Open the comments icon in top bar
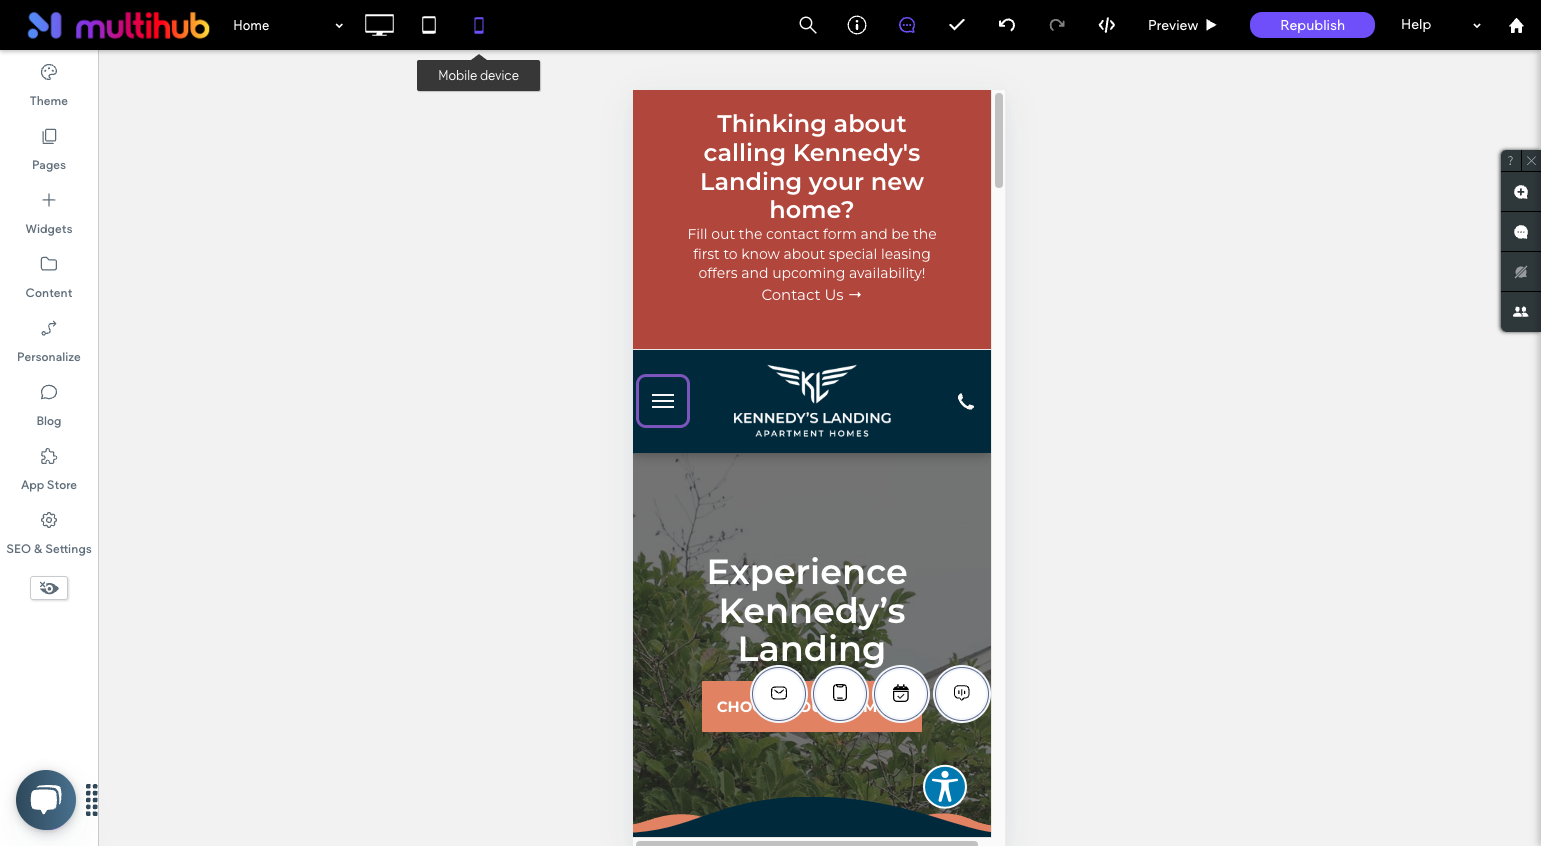This screenshot has width=1541, height=846. pyautogui.click(x=907, y=25)
